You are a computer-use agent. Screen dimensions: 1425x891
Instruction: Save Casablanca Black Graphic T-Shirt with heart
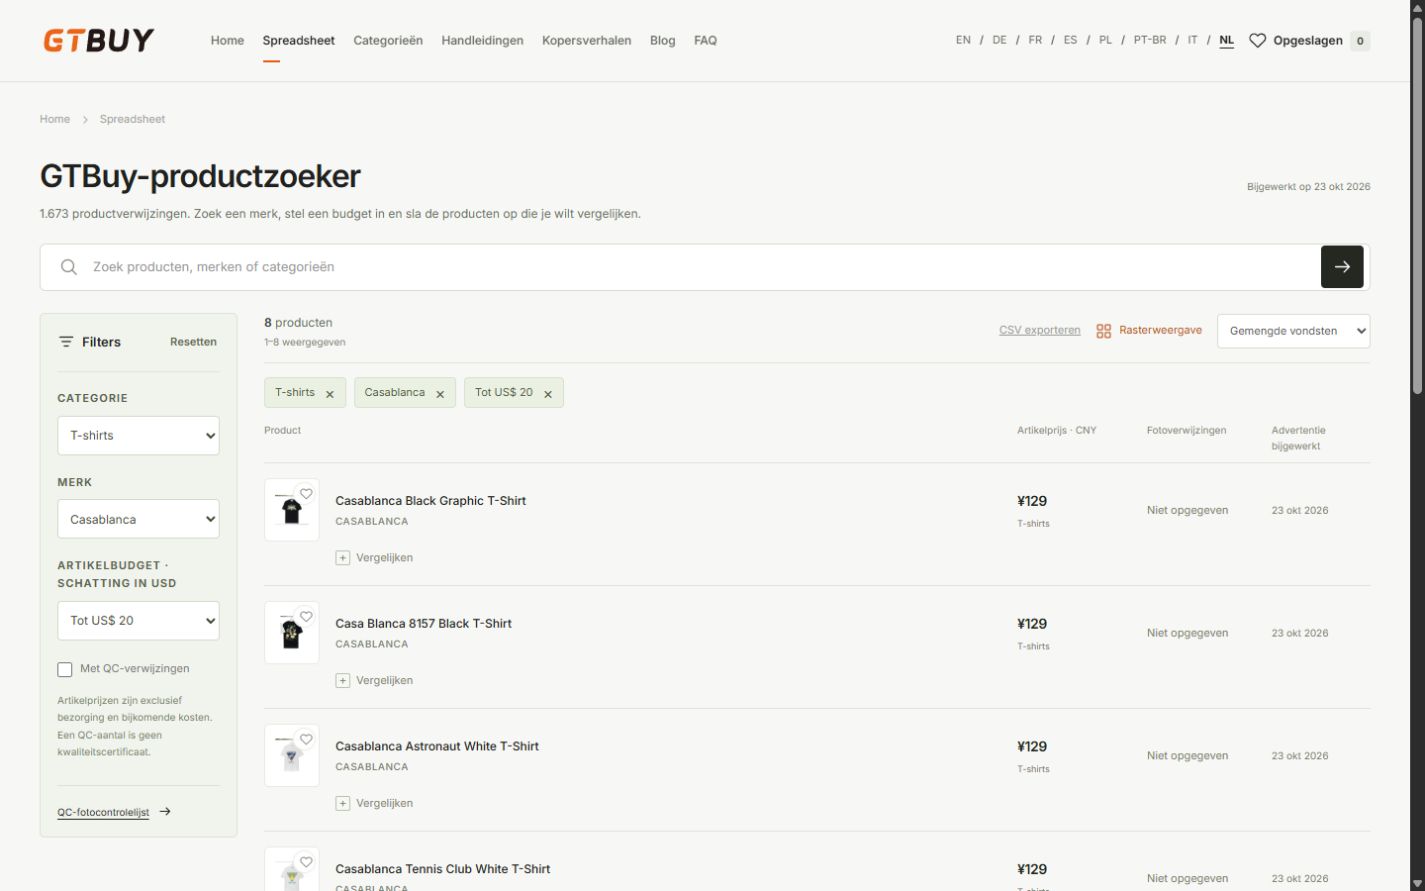pos(306,494)
